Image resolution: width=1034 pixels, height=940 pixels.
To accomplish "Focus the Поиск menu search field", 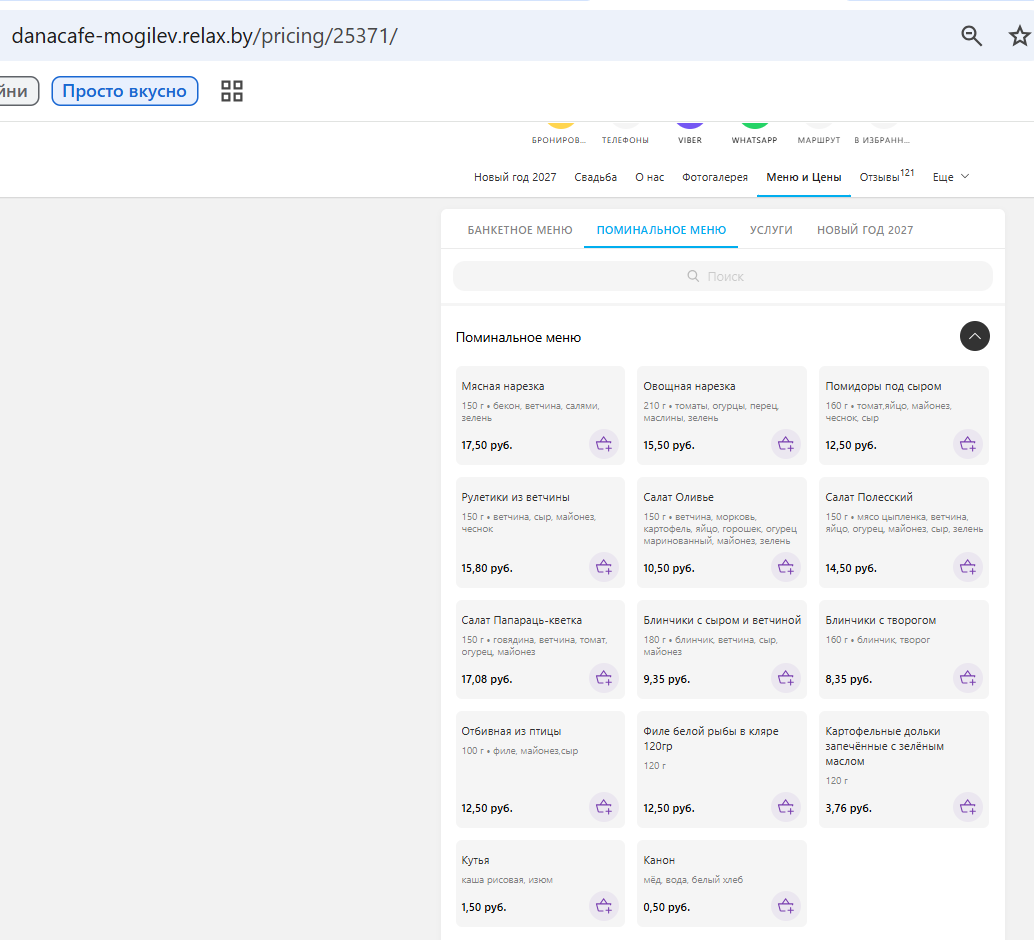I will [723, 276].
